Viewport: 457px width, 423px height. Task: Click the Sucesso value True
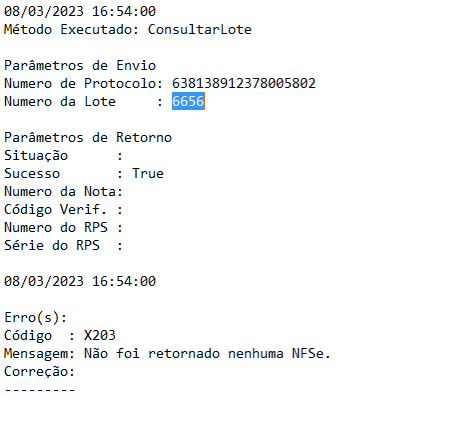(148, 173)
